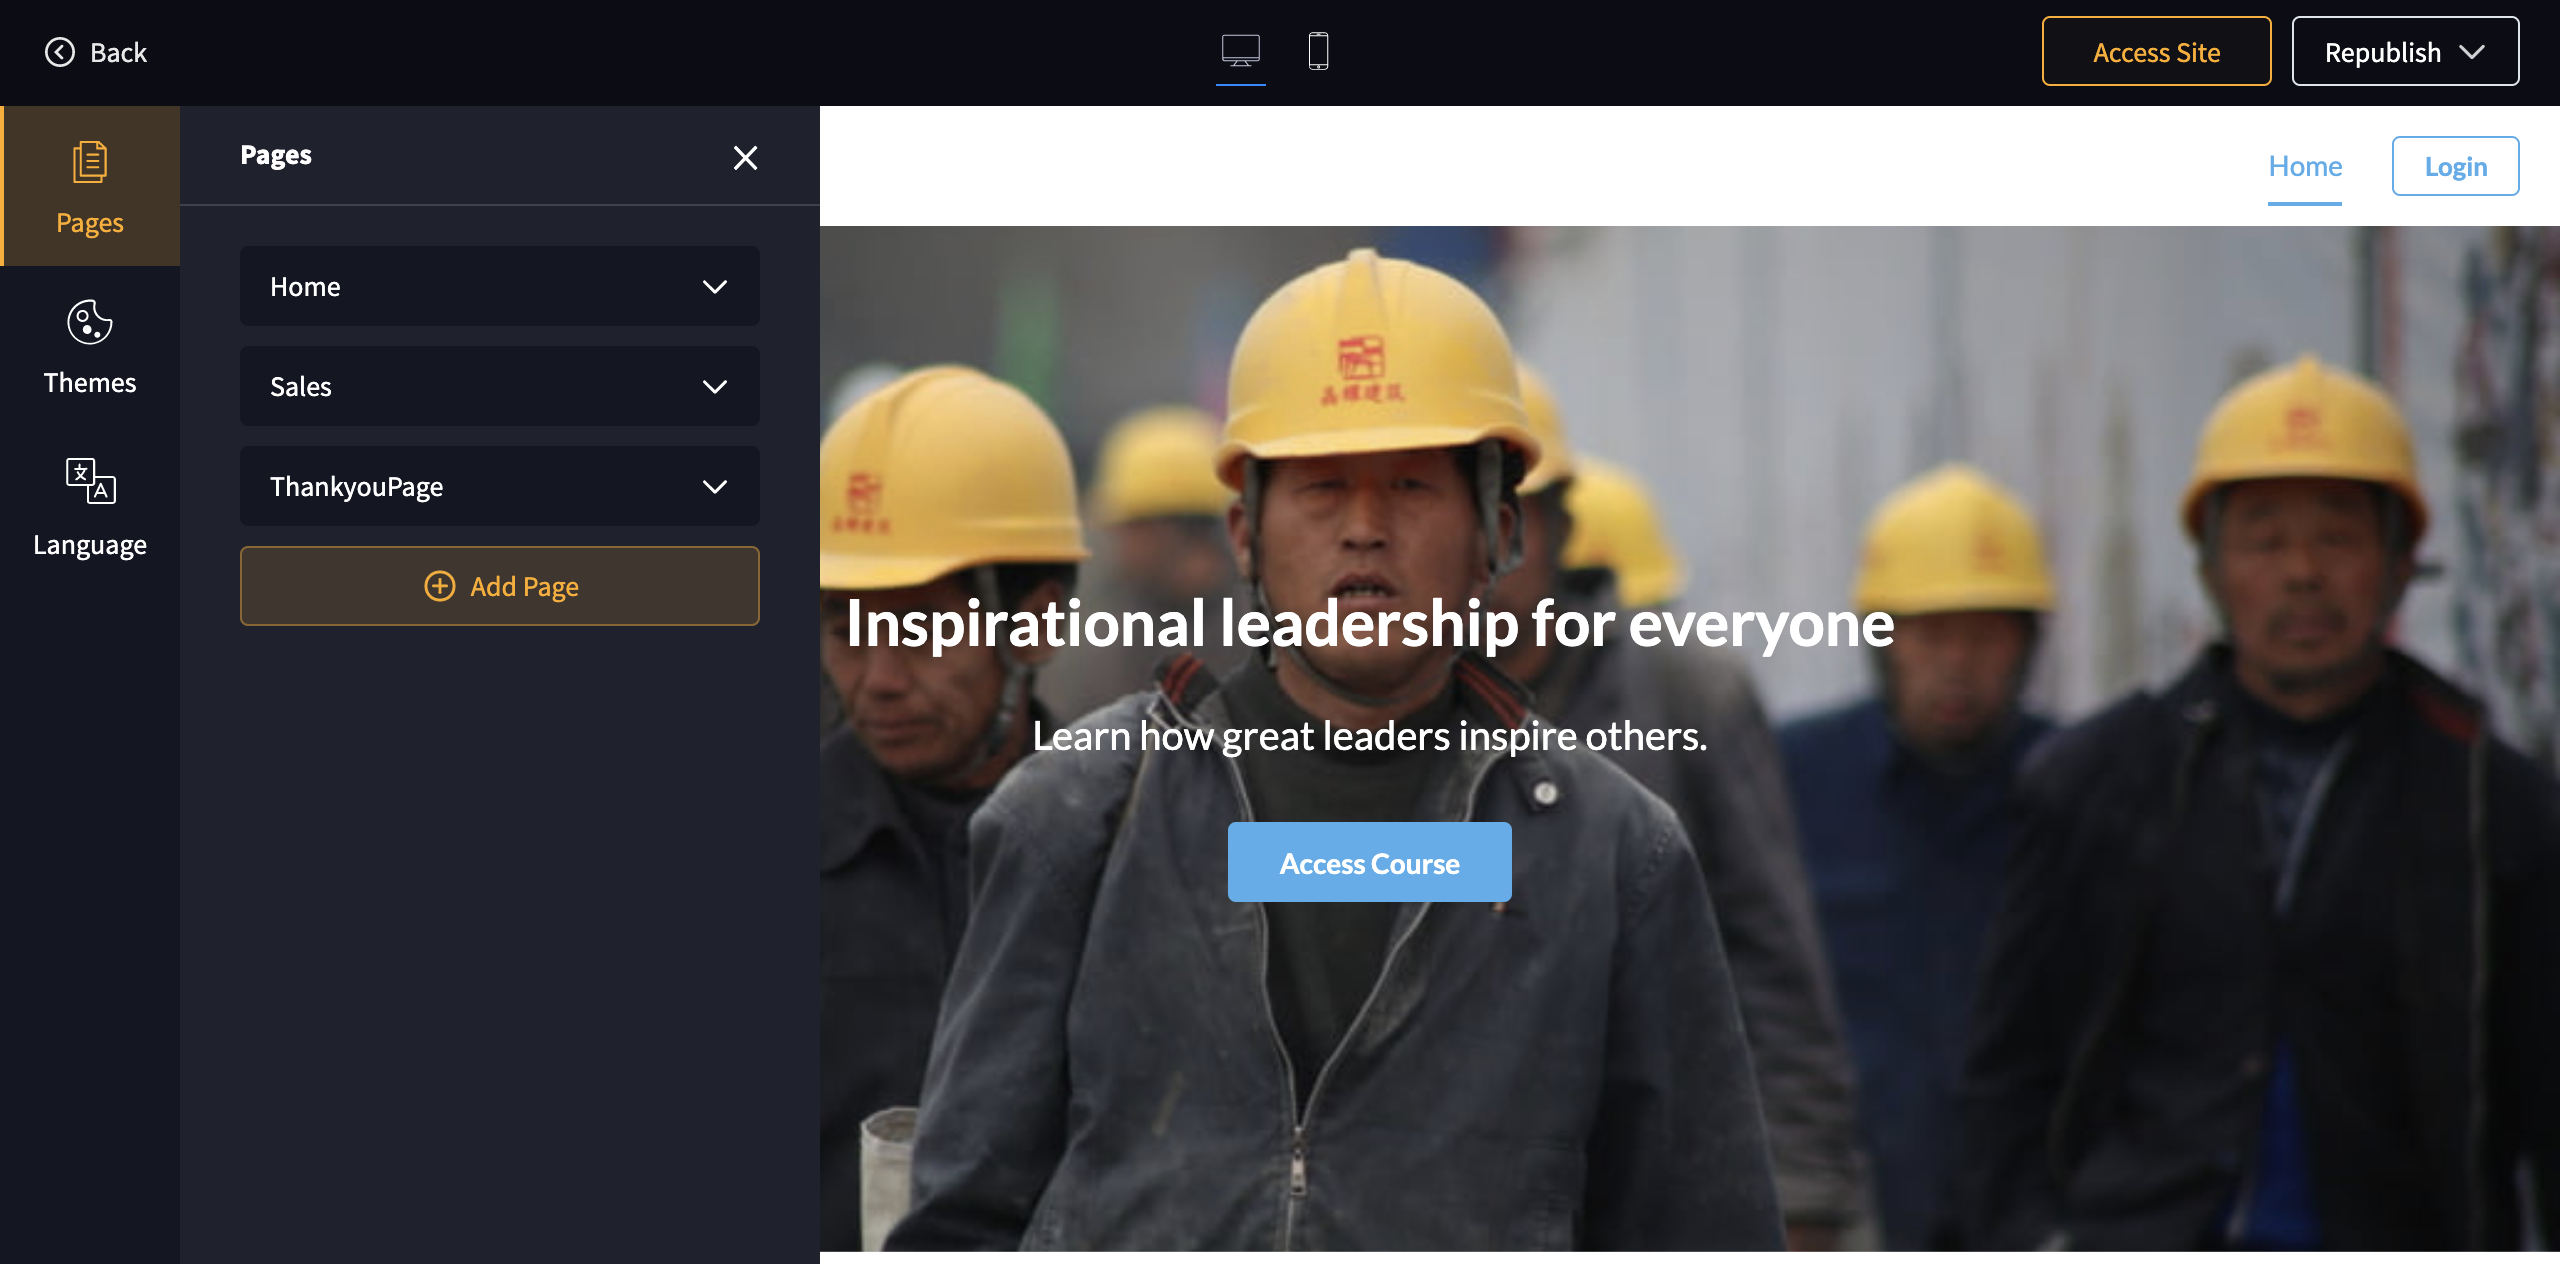Switch to mobile preview icon
This screenshot has height=1264, width=2560.
[x=1318, y=51]
